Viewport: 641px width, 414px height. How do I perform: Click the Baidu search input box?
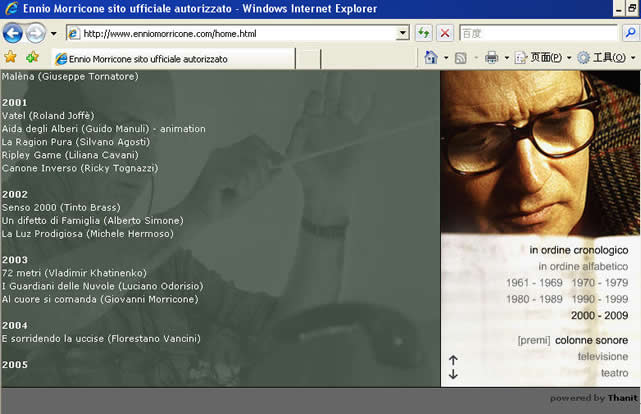click(538, 34)
